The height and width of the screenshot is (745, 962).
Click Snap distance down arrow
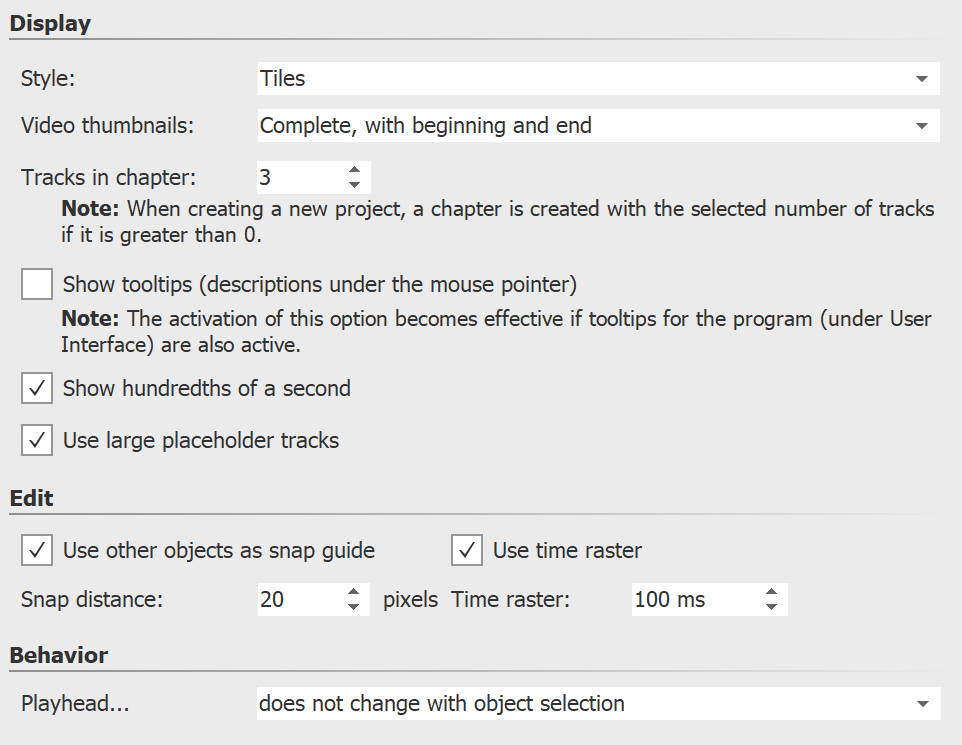click(355, 606)
